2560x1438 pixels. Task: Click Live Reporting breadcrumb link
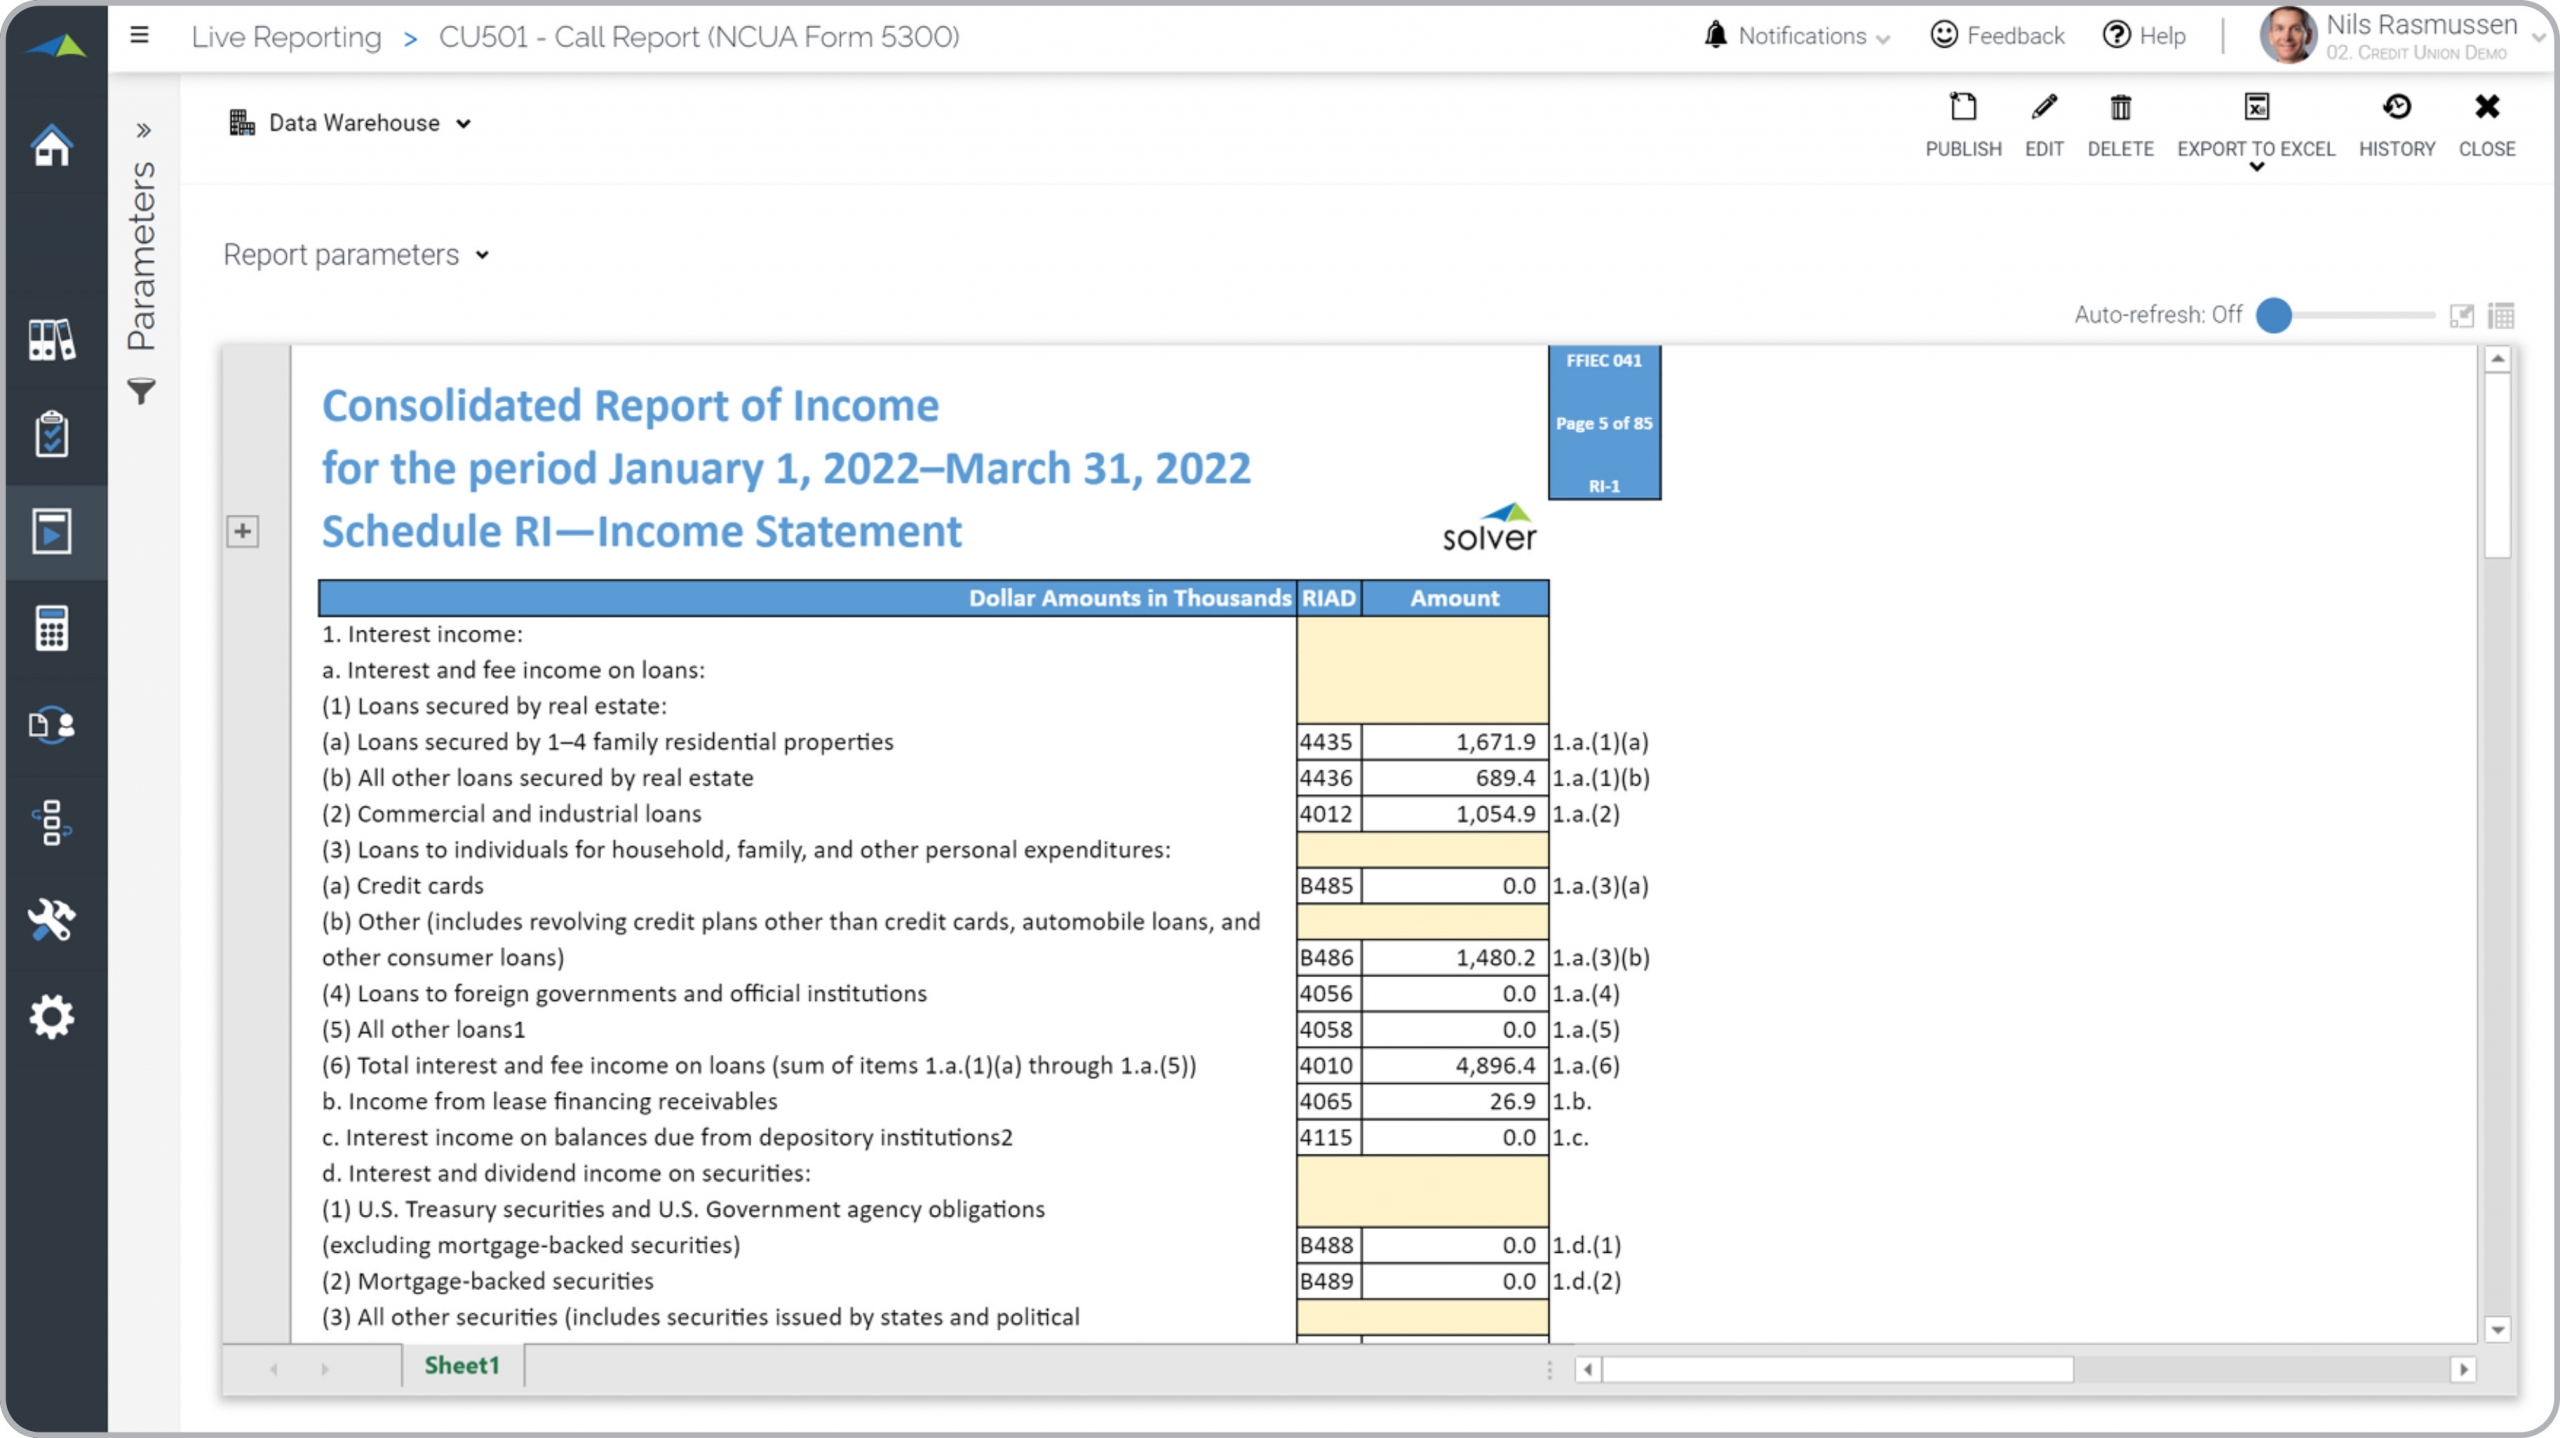pyautogui.click(x=286, y=37)
